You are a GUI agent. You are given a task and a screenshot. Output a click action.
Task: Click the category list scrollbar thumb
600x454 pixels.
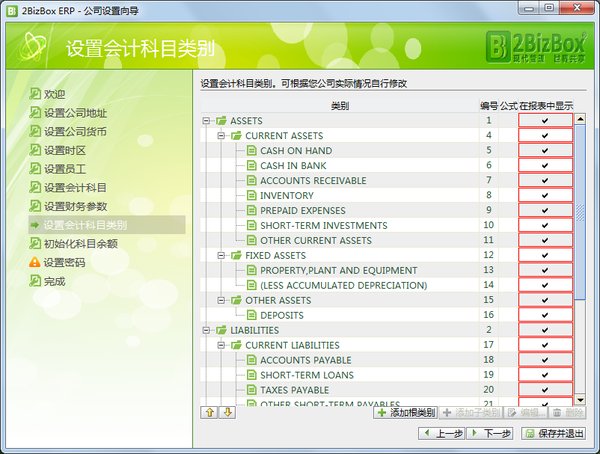pos(580,212)
